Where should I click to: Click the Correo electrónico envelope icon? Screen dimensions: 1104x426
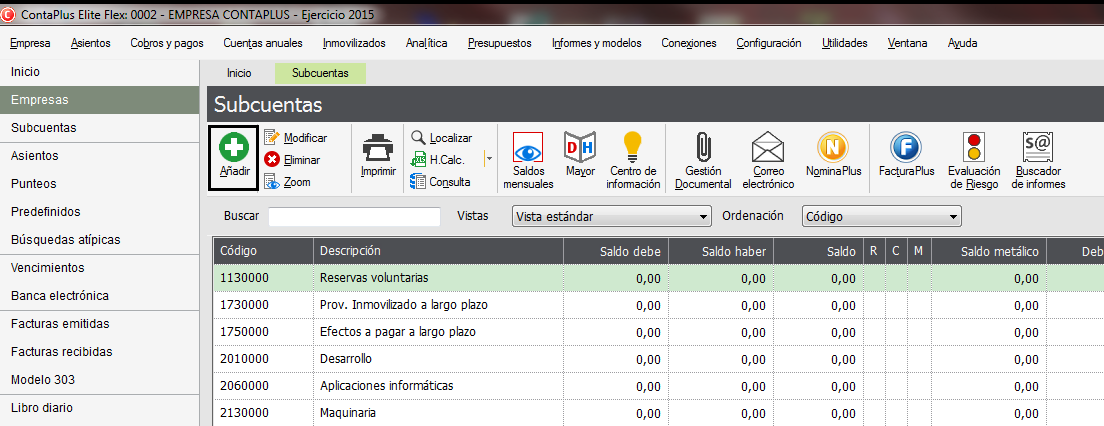[768, 147]
